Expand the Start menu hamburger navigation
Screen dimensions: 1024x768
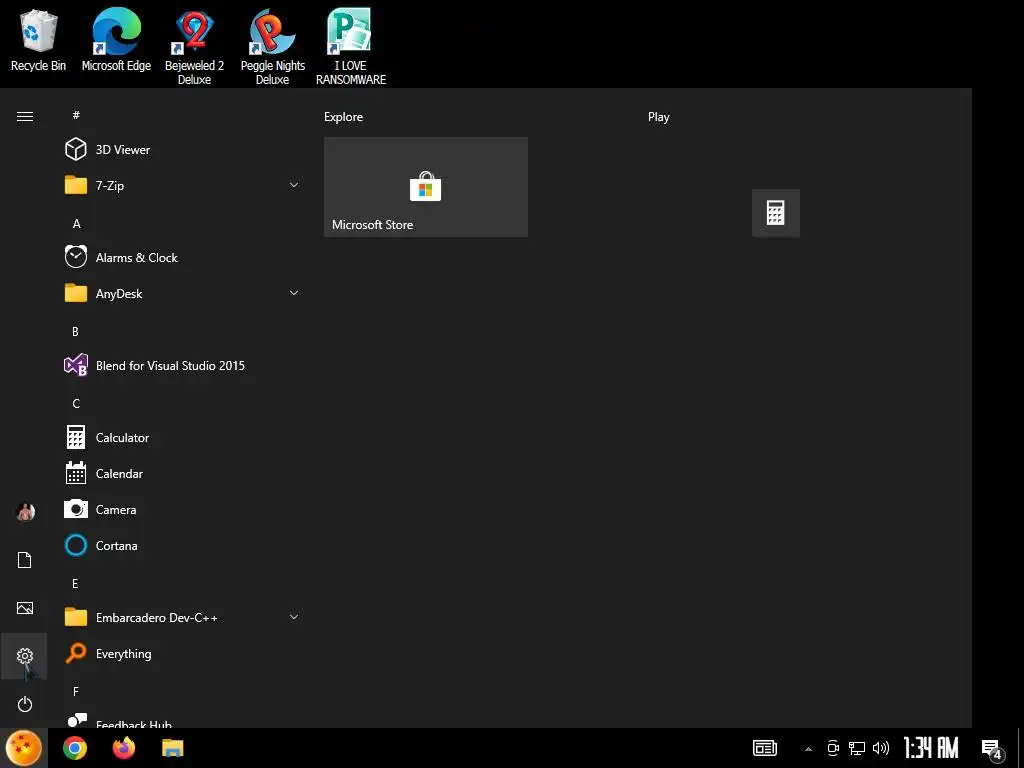pyautogui.click(x=25, y=117)
